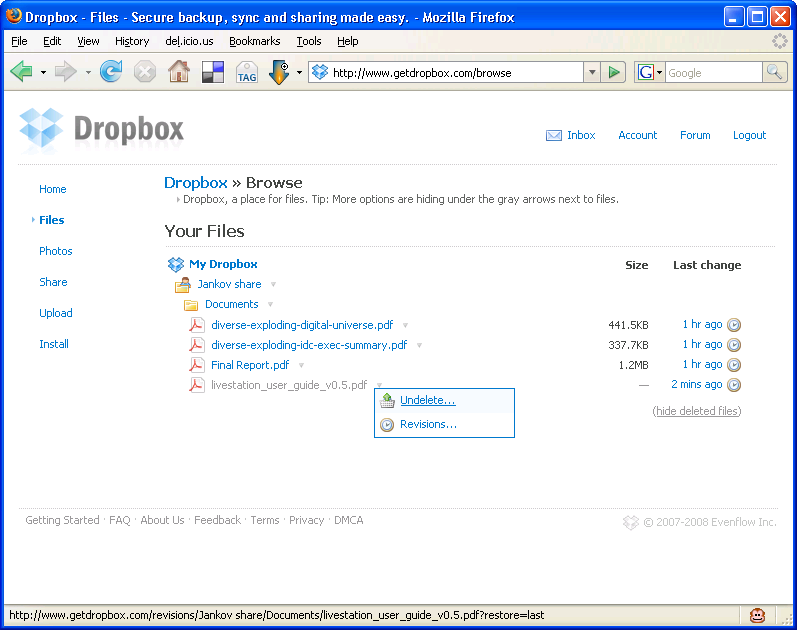
Task: Open the View menu
Action: pyautogui.click(x=88, y=41)
